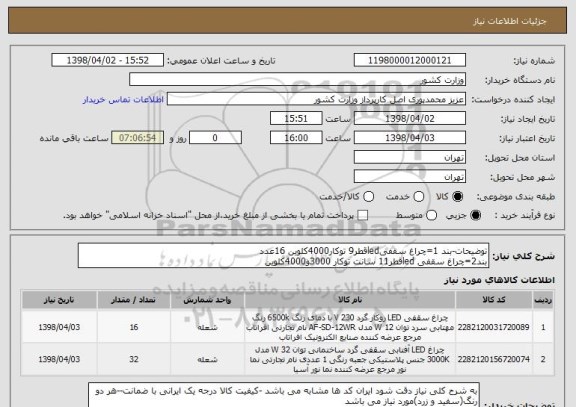Click the استان محل تحویل field تهران
Viewport: 576px width, 407px height.
(410, 158)
